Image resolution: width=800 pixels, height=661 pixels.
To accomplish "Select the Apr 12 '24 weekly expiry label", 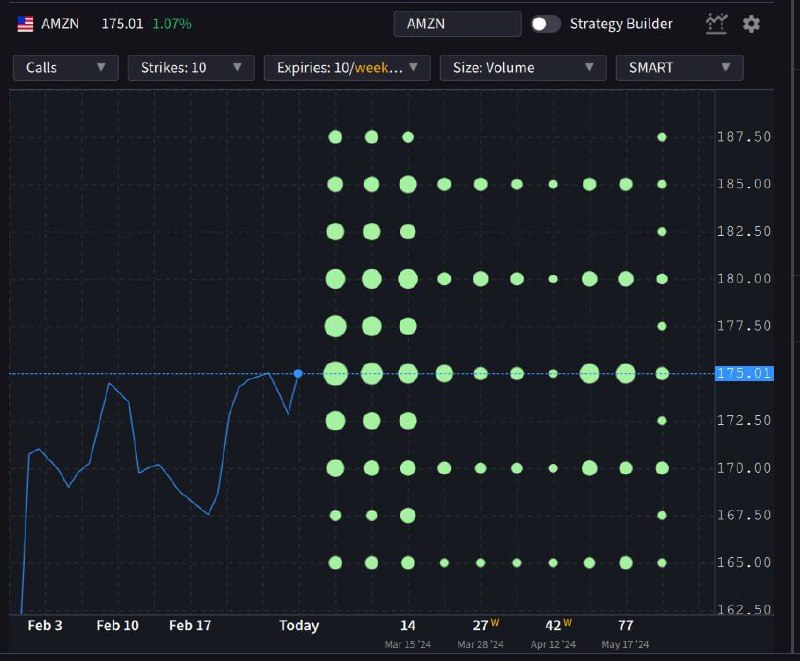I will click(x=553, y=645).
